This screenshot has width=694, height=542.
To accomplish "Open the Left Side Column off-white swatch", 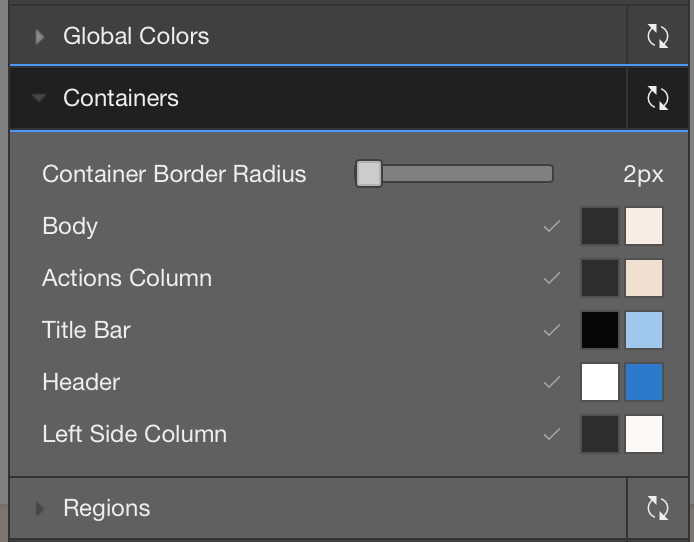I will click(x=644, y=434).
